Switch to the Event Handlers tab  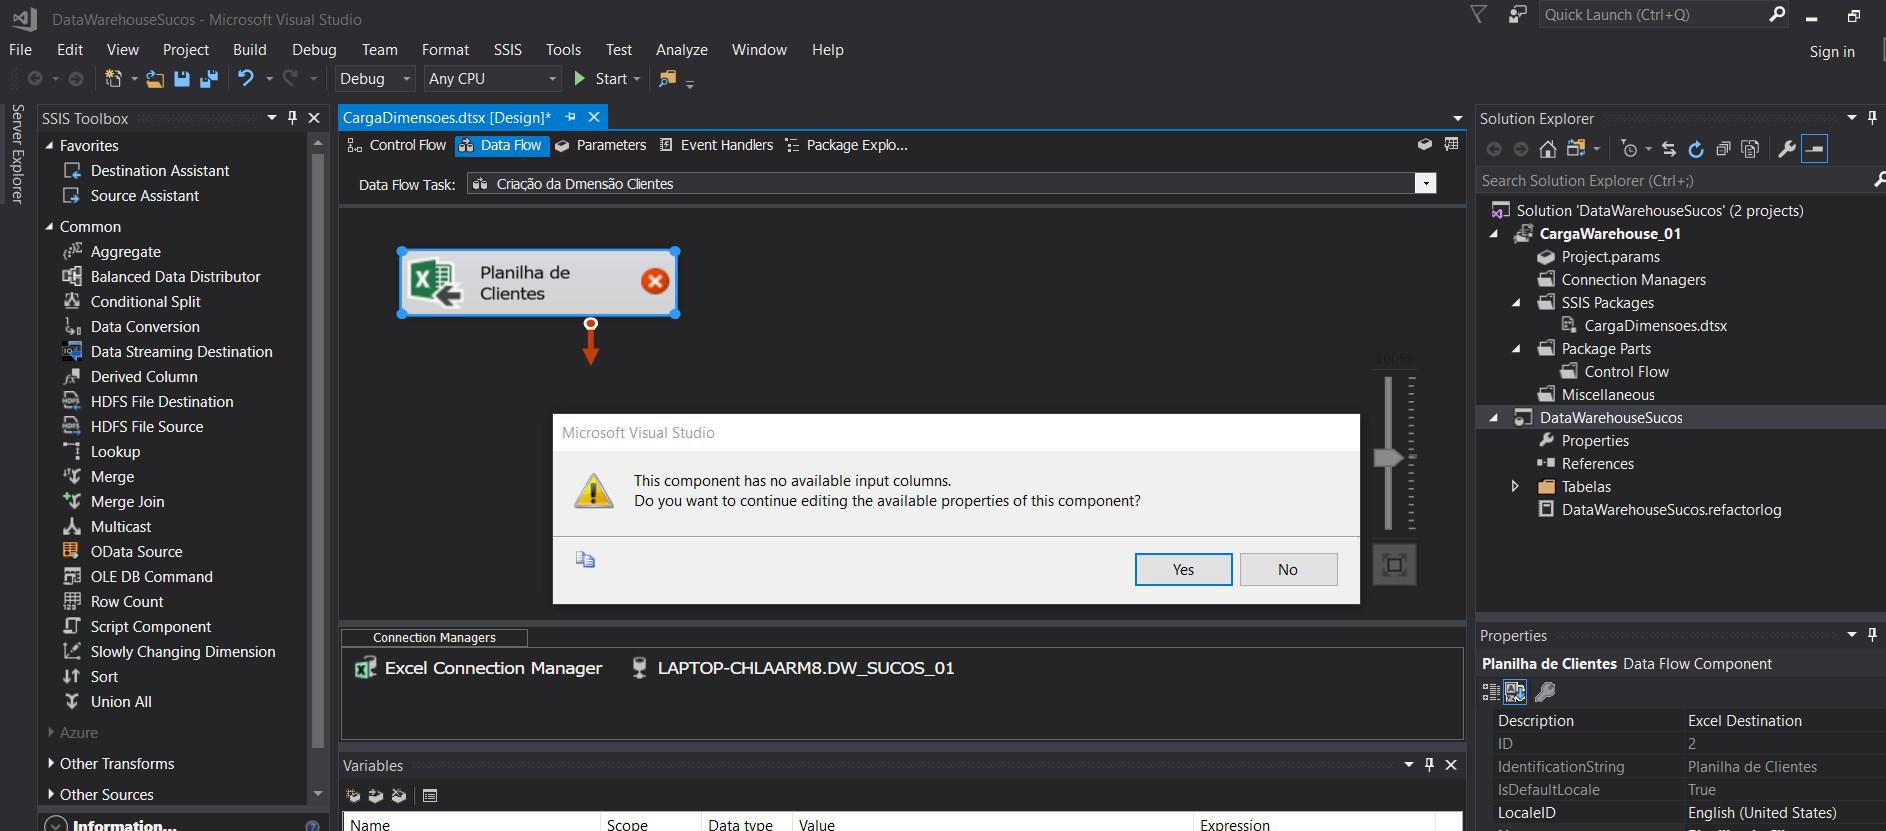(716, 145)
